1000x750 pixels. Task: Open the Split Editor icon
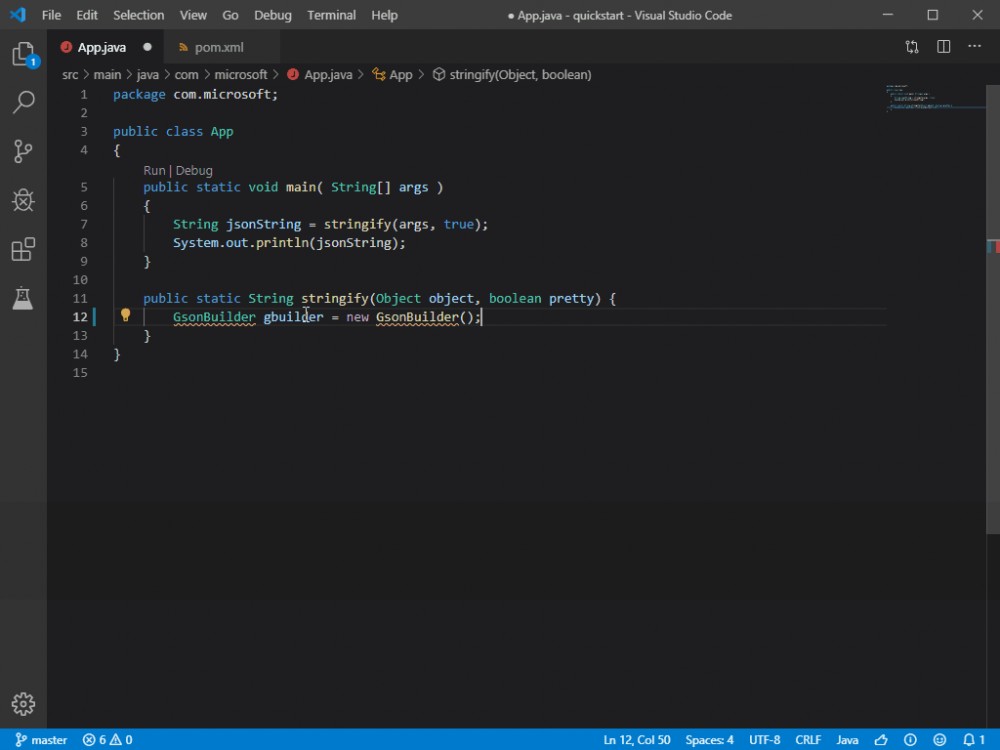point(941,47)
